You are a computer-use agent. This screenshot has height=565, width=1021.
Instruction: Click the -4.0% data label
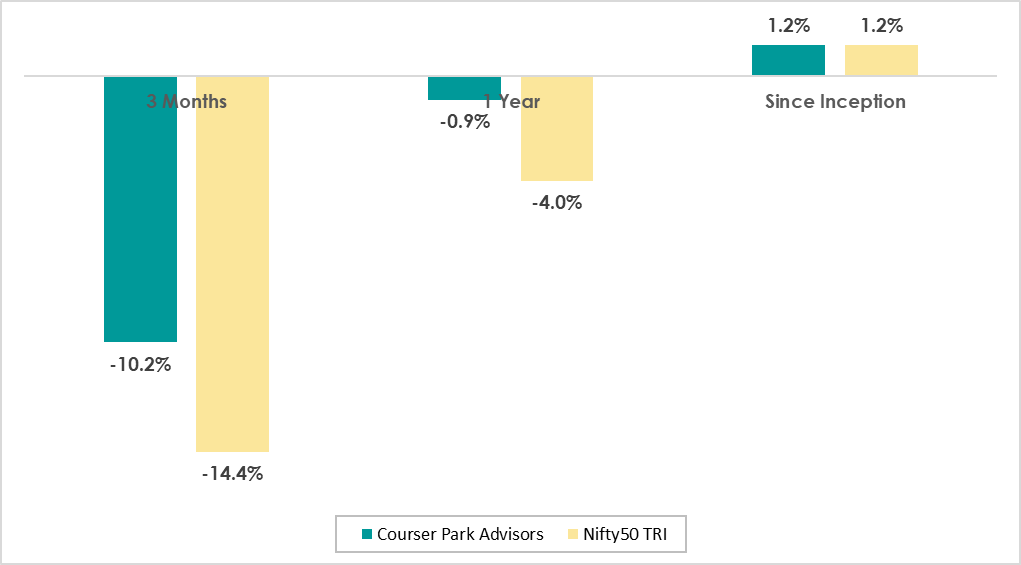click(556, 203)
